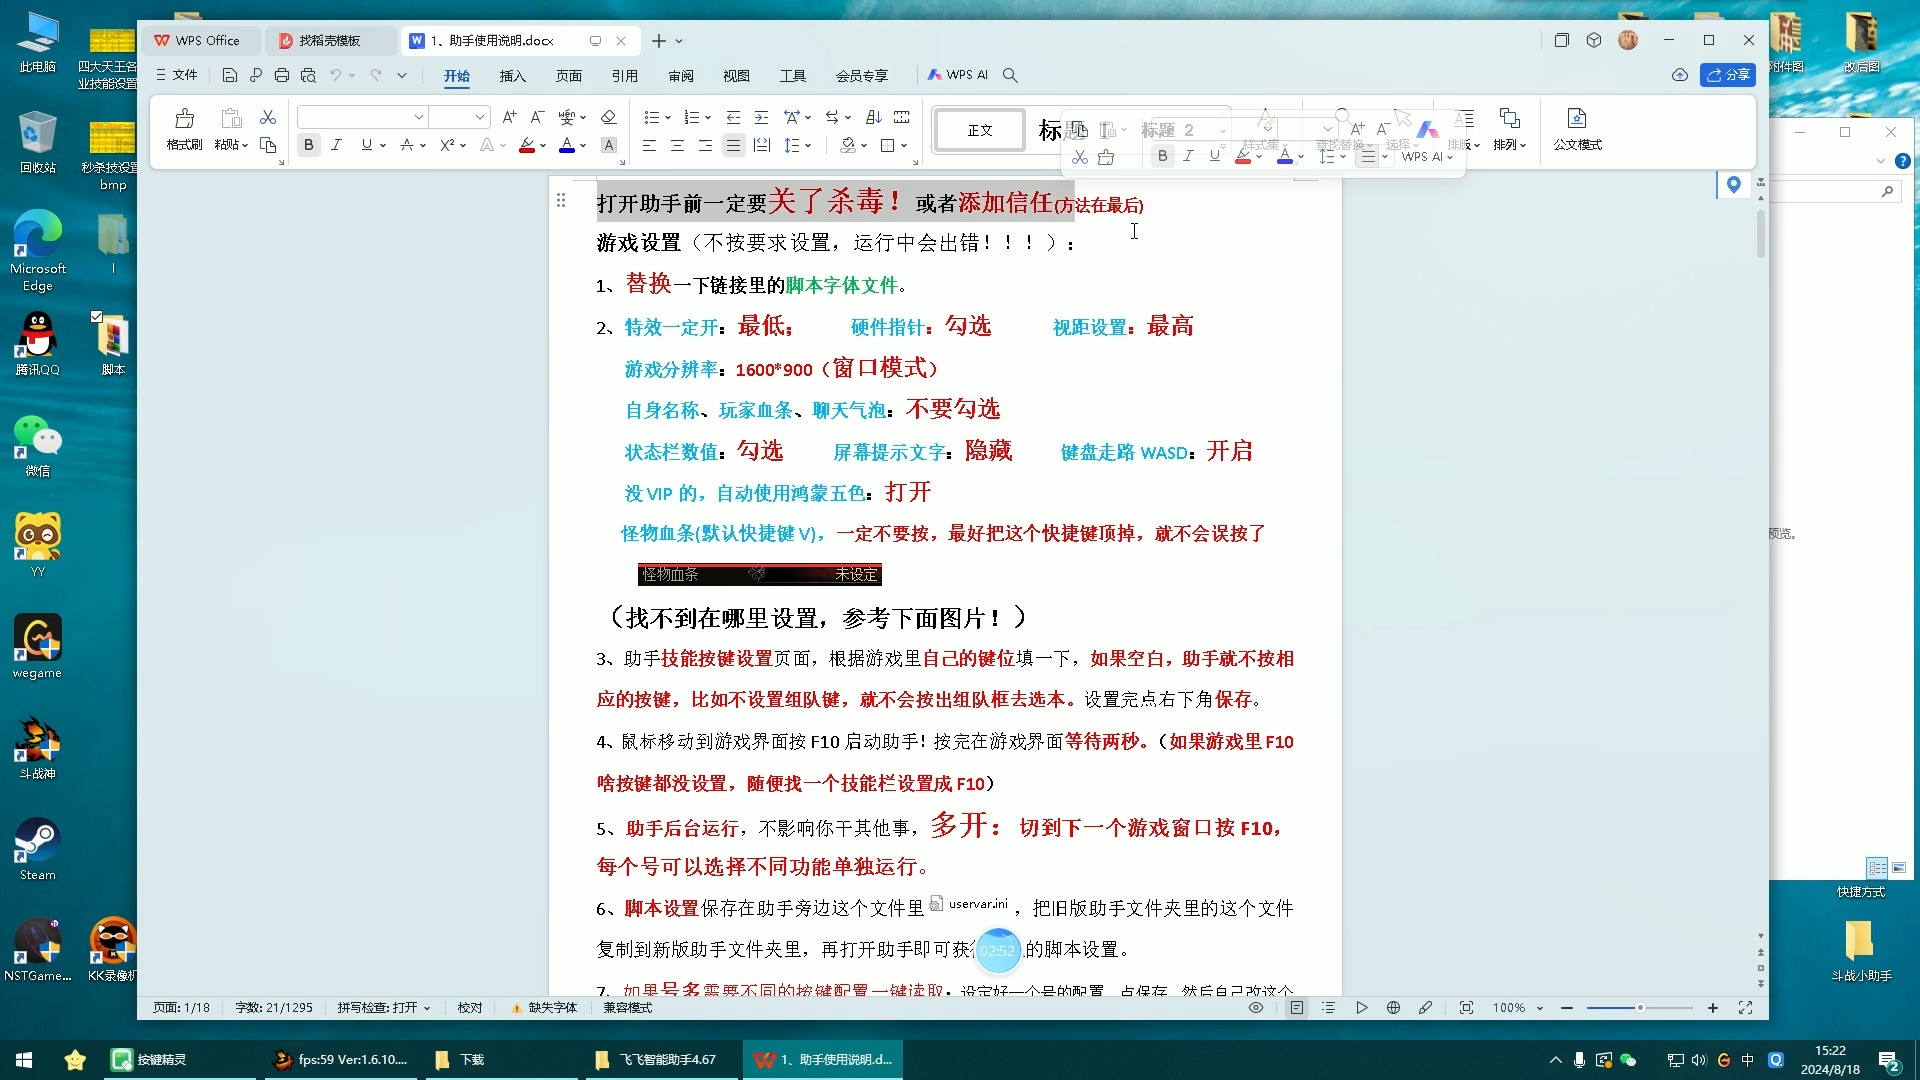Click the WPS AI assistant icon
Viewport: 1920px width, 1080px height.
955,74
